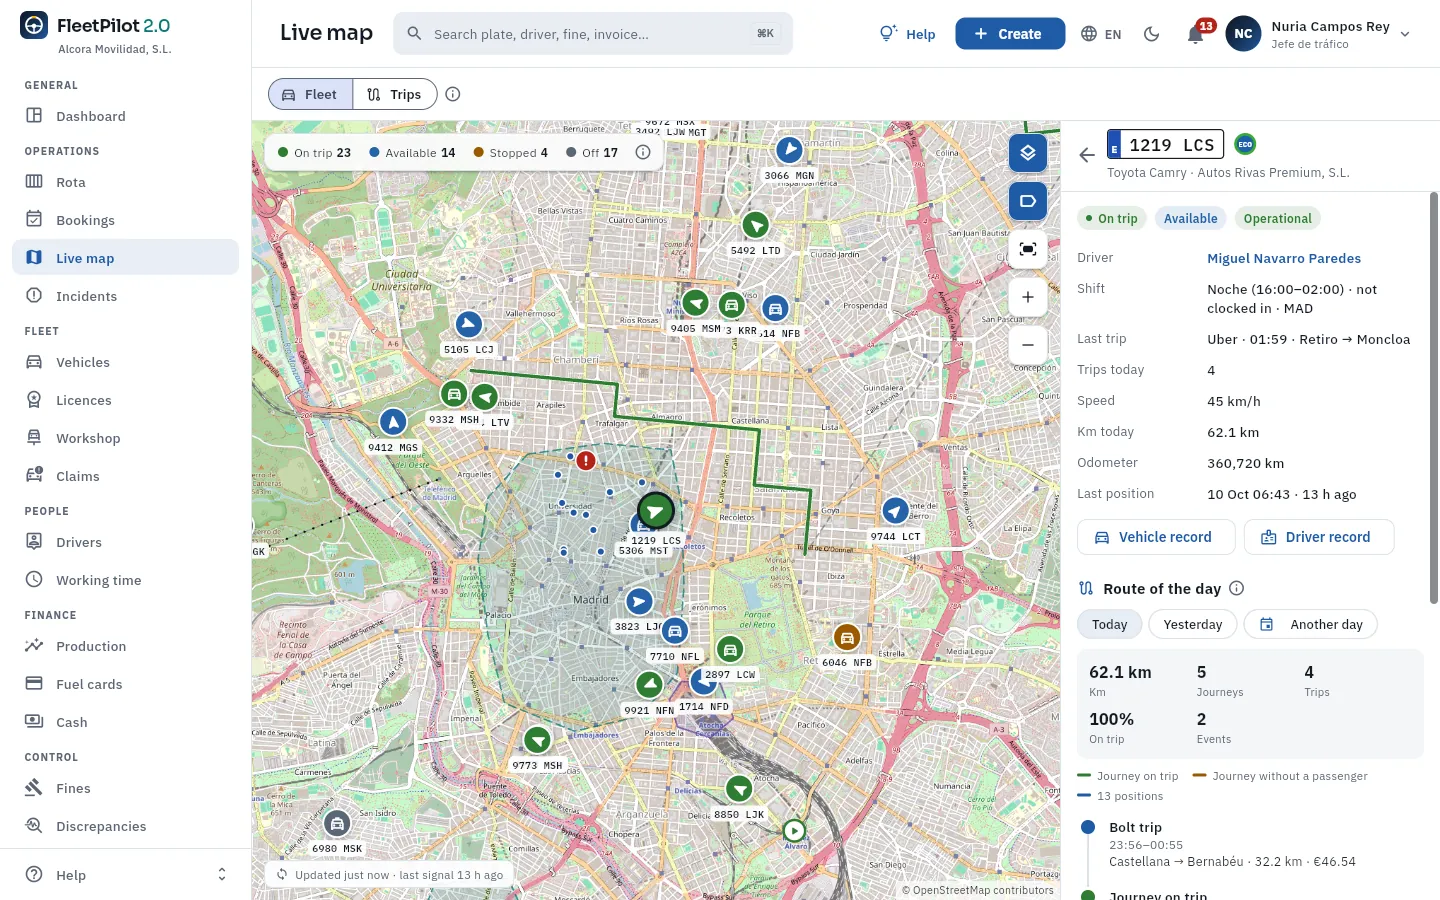This screenshot has width=1440, height=900.
Task: Open notifications bell
Action: point(1195,34)
